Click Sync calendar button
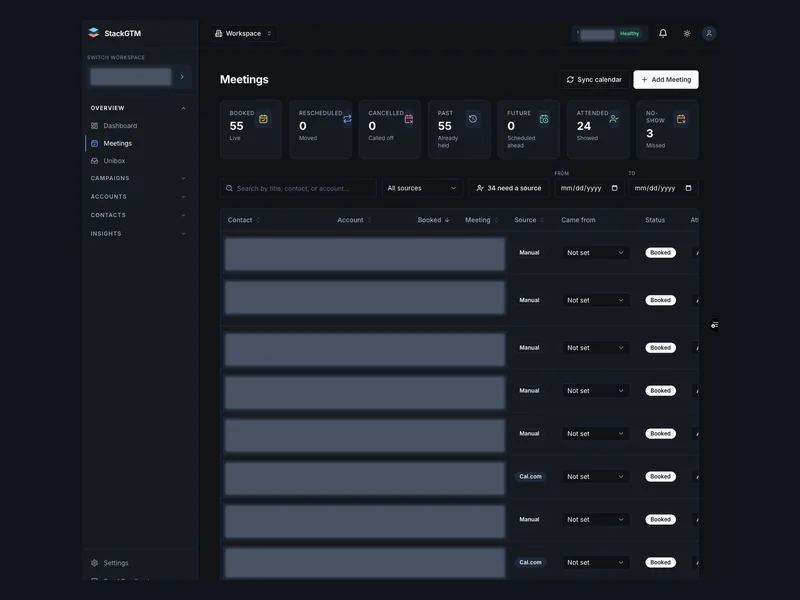 pyautogui.click(x=594, y=80)
